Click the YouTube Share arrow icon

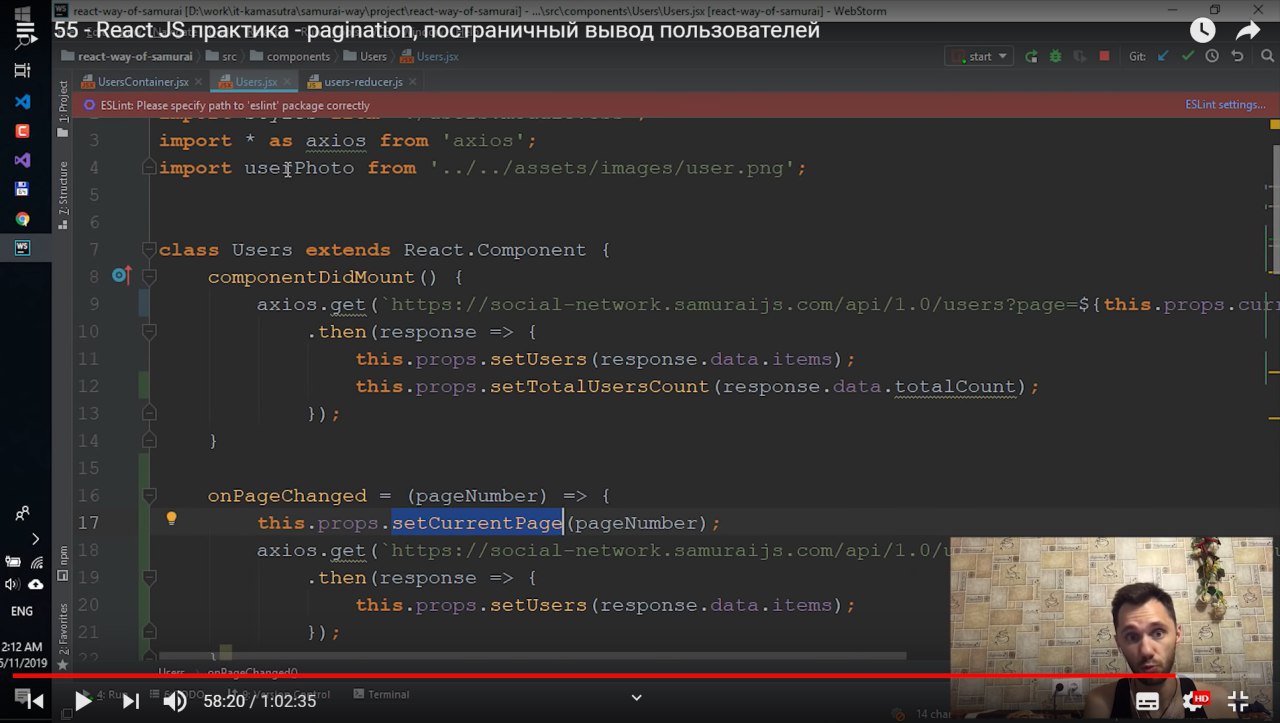1250,31
